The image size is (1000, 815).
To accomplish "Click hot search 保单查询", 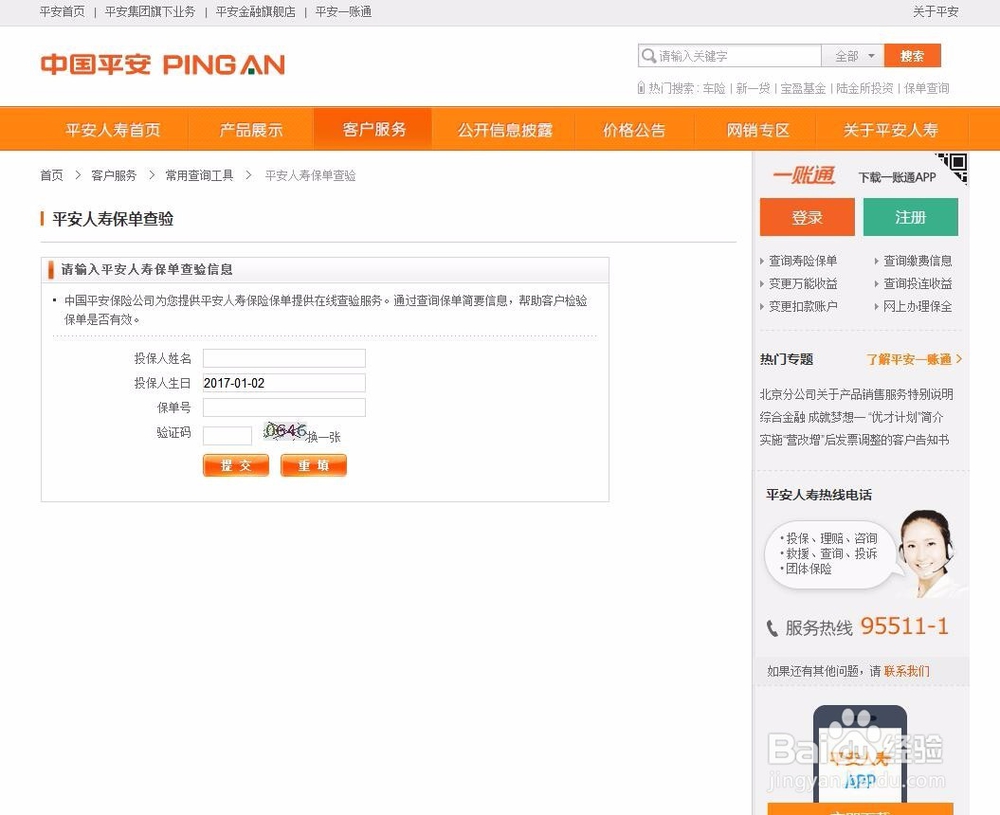I will (926, 88).
